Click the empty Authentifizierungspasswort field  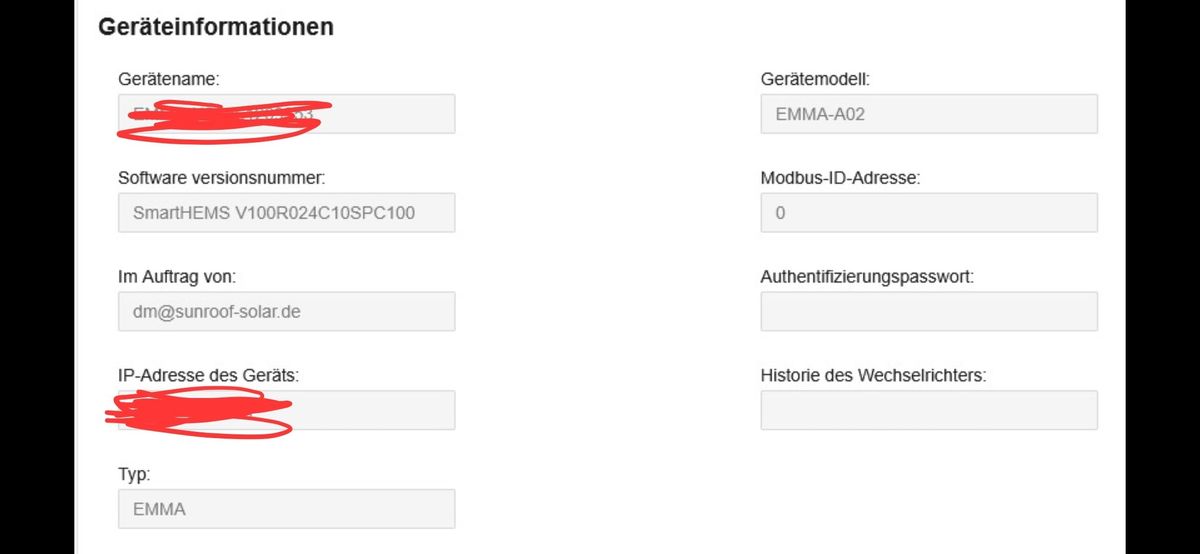point(928,312)
